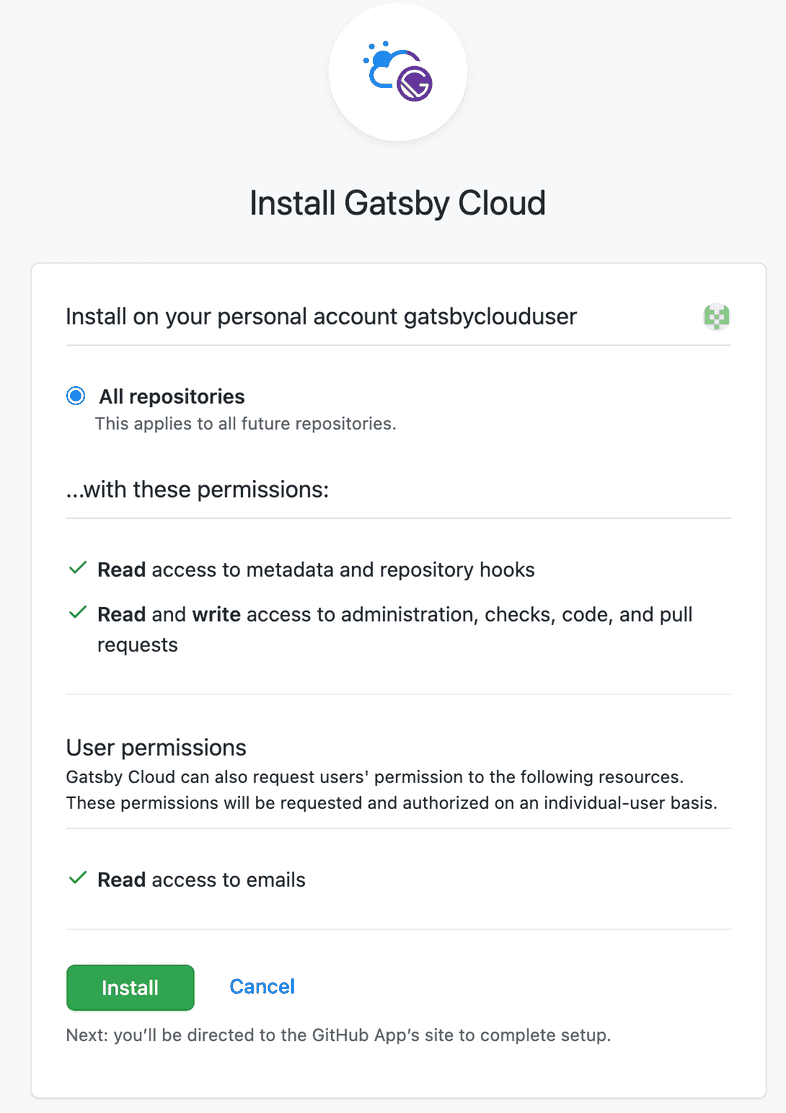The height and width of the screenshot is (1113, 786).
Task: Click the personal account install banner
Action: pyautogui.click(x=320, y=316)
